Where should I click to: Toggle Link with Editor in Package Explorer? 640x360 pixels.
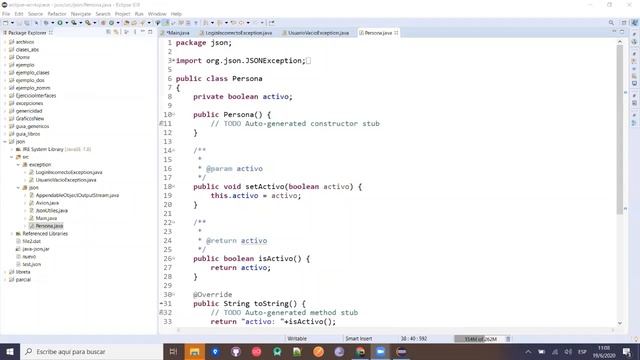pos(116,32)
